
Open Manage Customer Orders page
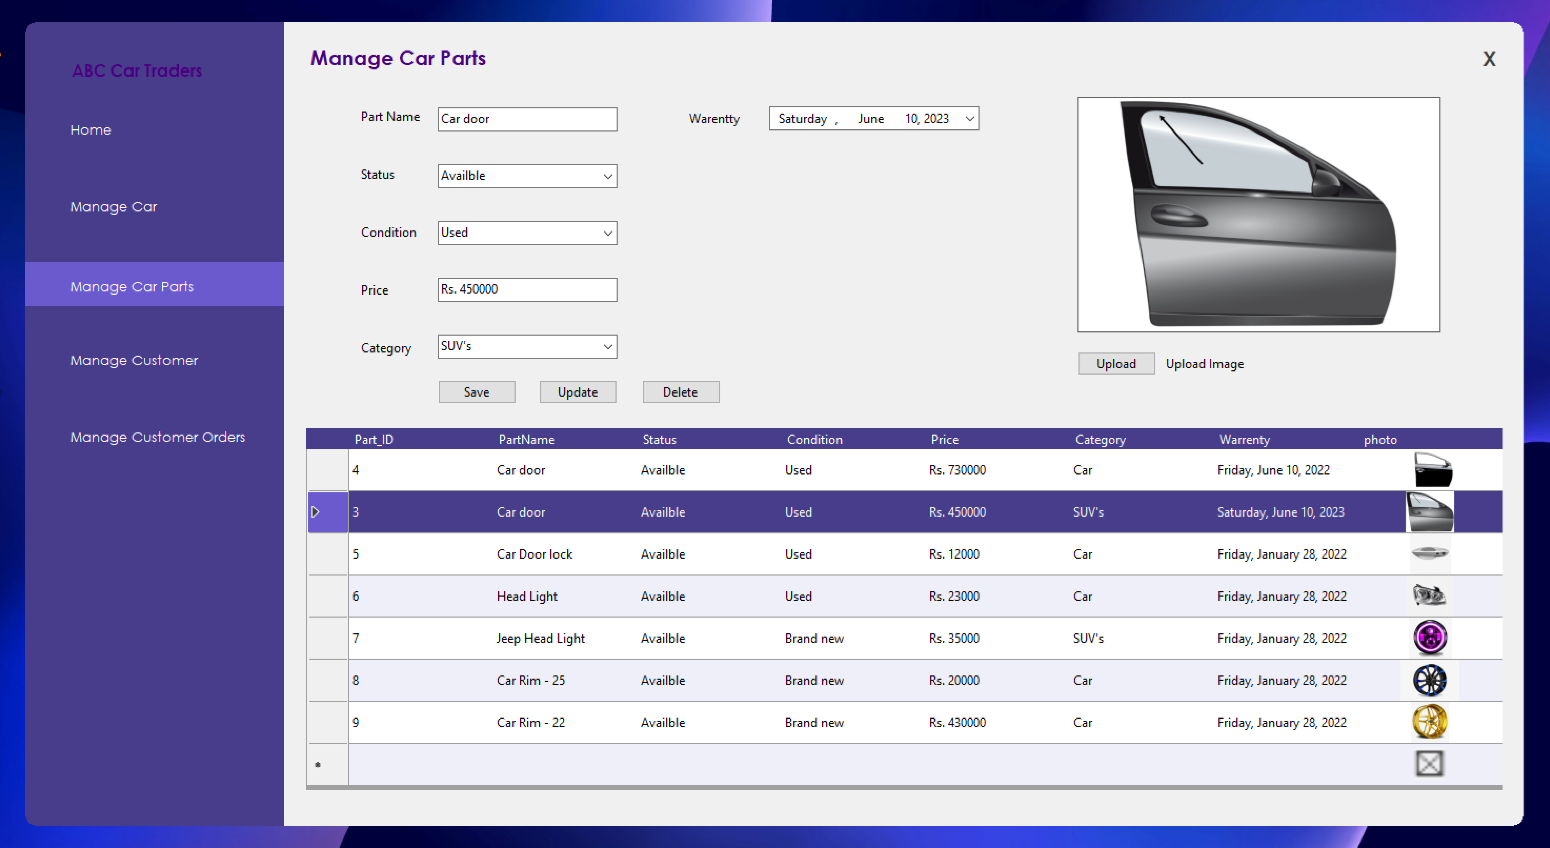click(x=158, y=437)
